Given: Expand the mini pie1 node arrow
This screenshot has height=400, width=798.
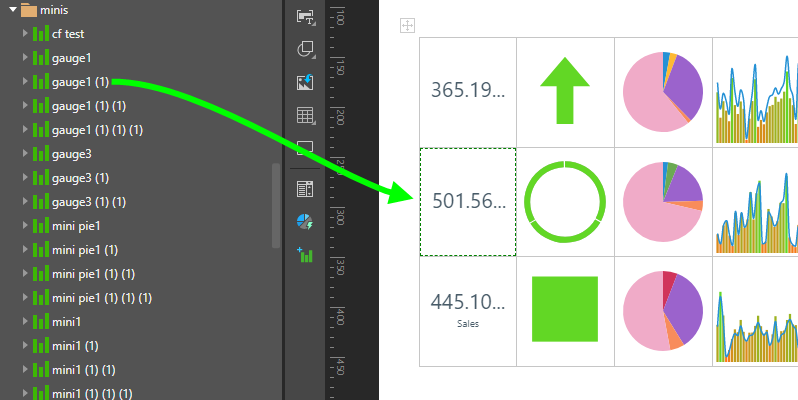Looking at the screenshot, I should tap(25, 226).
